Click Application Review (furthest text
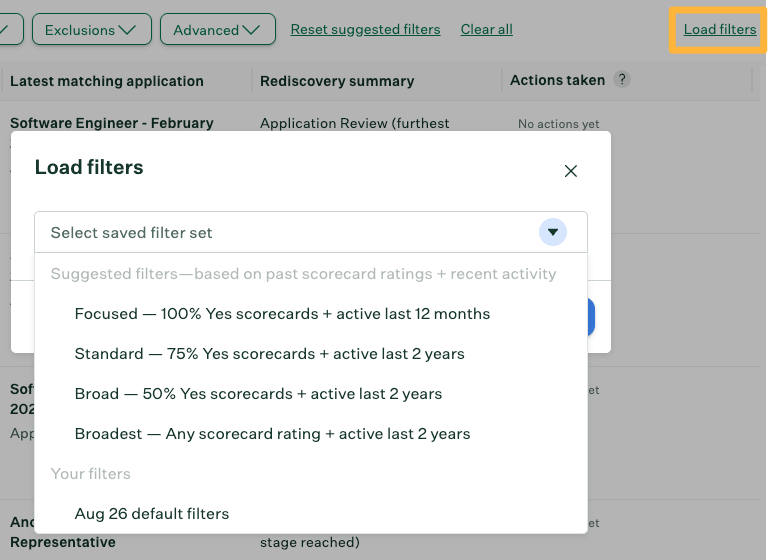The image size is (768, 560). coord(354,123)
